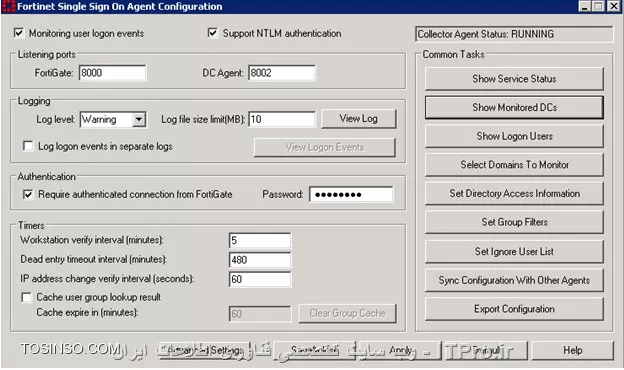This screenshot has height=370, width=624.
Task: Click Collector Agent Status: RUNNING text
Action: (486, 34)
